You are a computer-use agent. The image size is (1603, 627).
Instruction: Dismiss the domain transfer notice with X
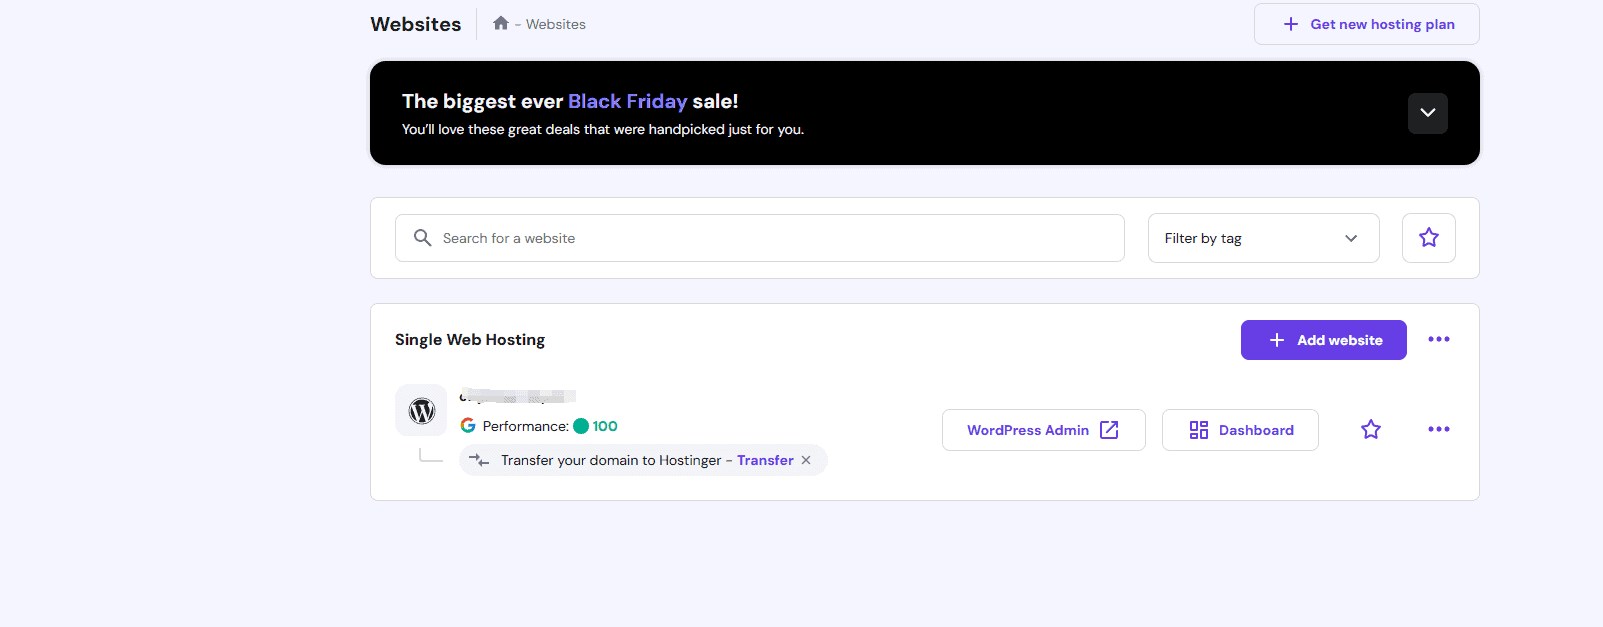[806, 460]
